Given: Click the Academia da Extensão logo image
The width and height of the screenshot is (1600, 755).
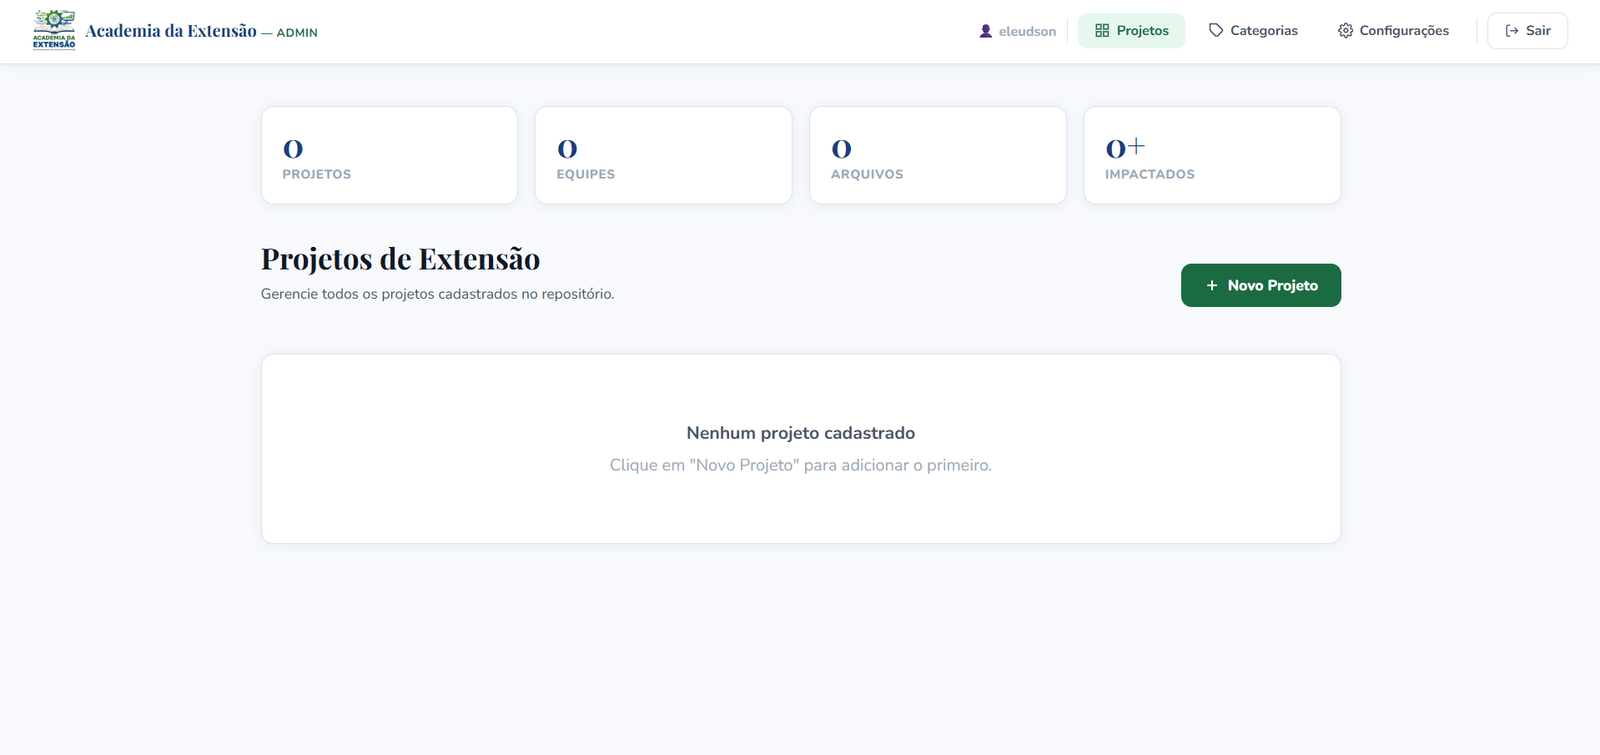Looking at the screenshot, I should click(54, 30).
